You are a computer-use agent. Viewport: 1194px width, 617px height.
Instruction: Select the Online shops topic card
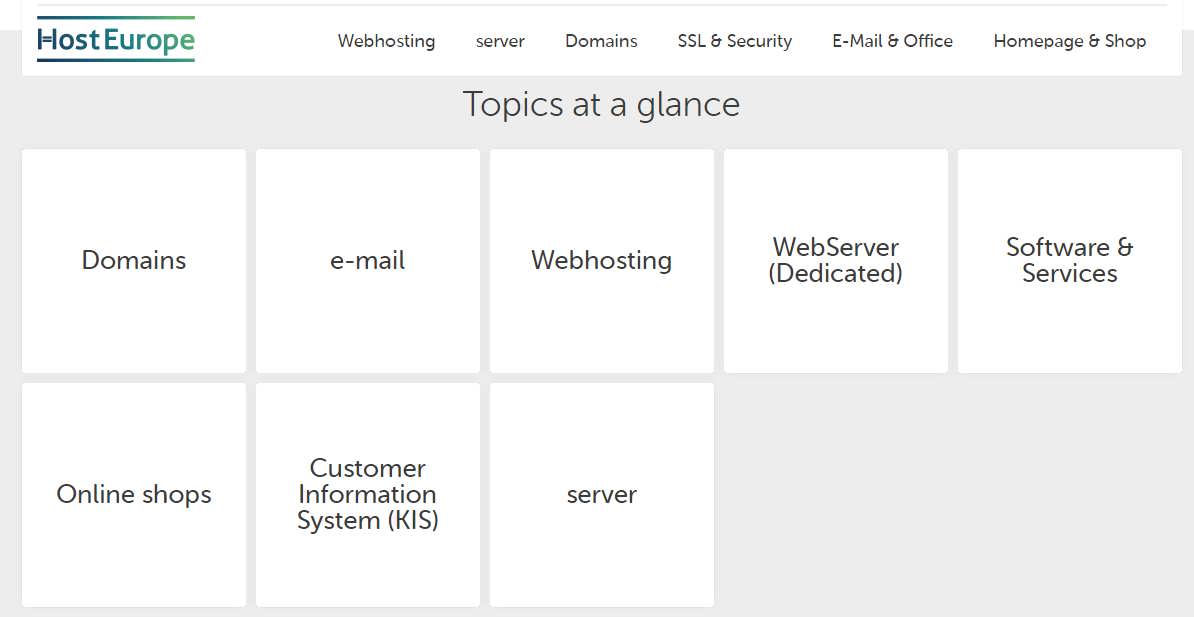tap(134, 494)
